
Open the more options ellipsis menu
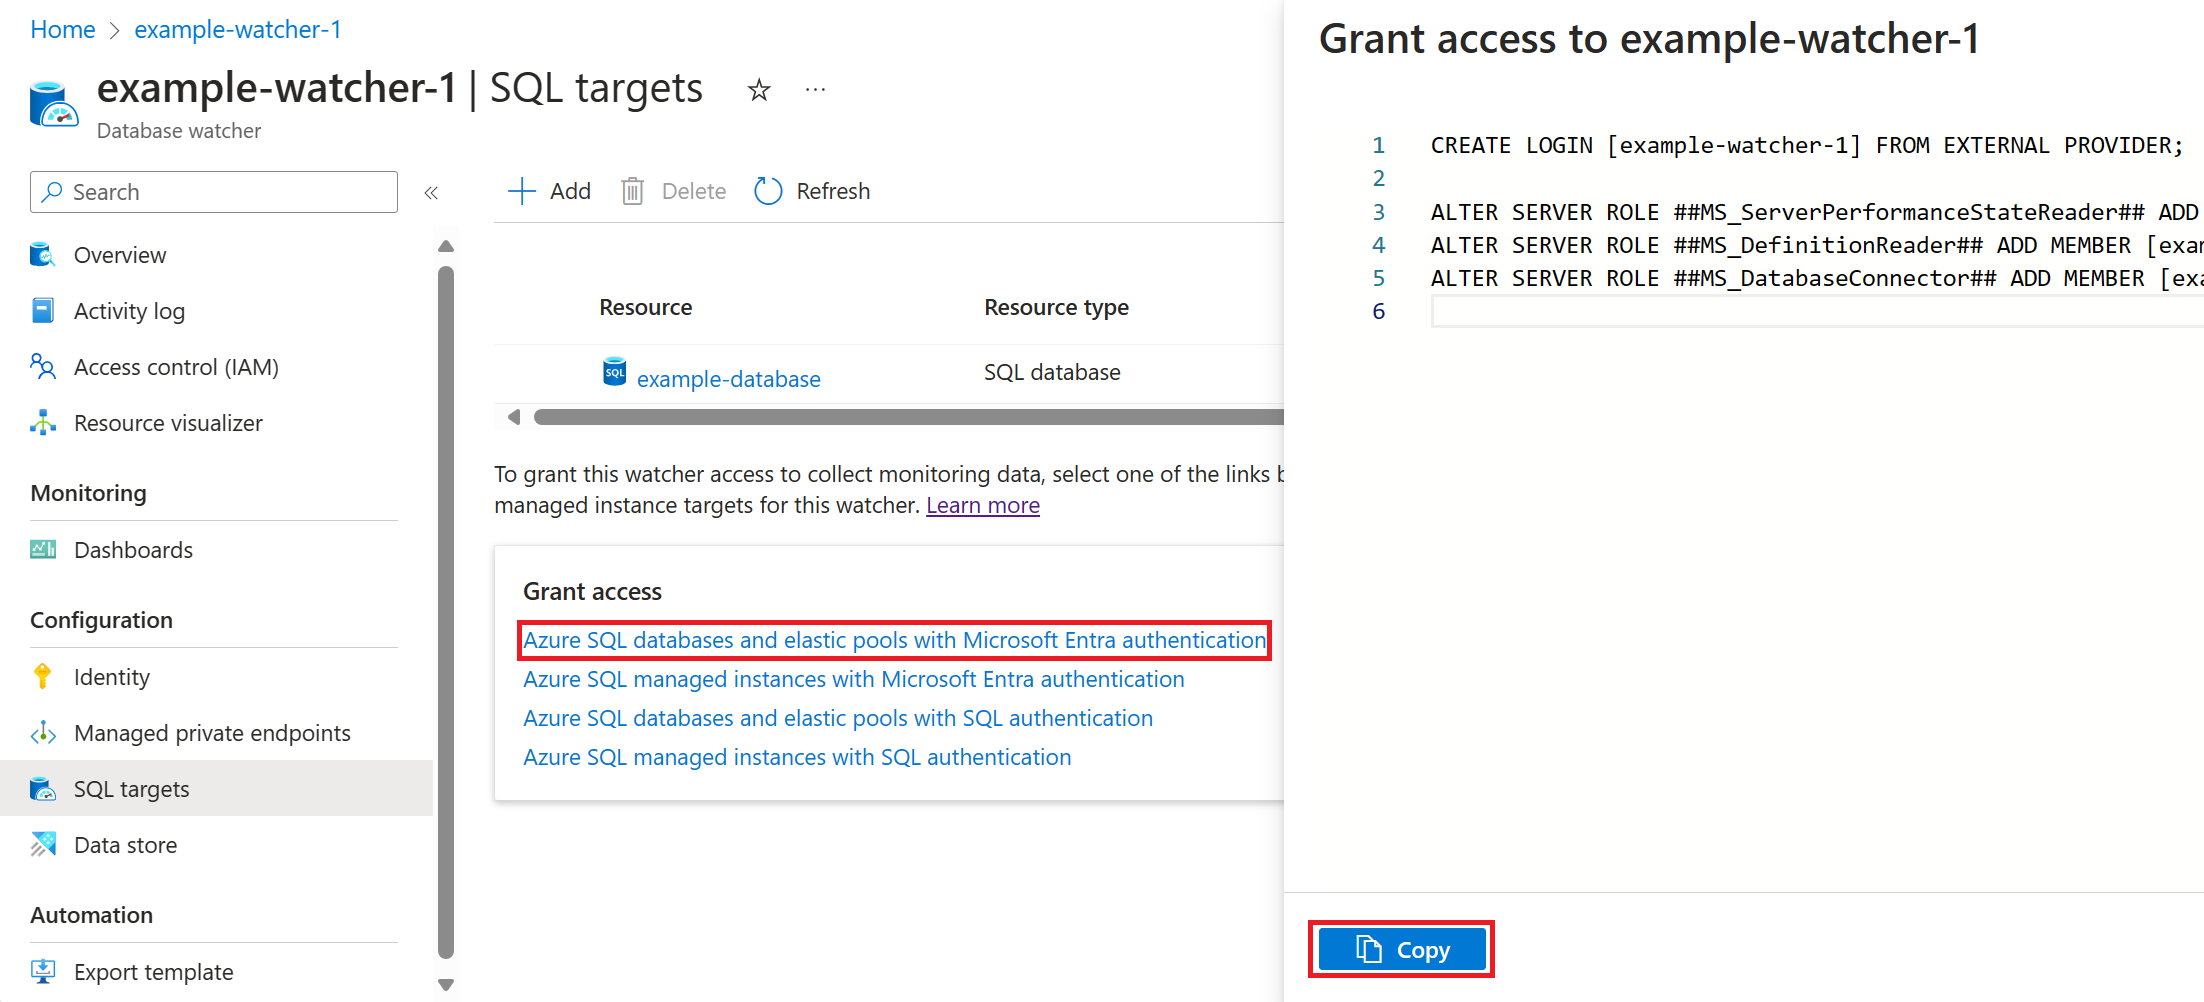pyautogui.click(x=815, y=91)
